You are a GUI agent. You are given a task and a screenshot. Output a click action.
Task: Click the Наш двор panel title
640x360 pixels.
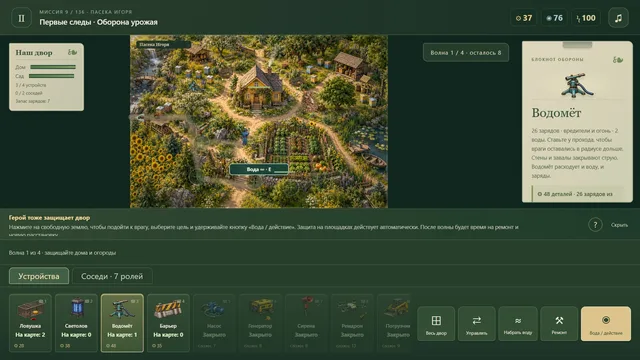point(34,53)
